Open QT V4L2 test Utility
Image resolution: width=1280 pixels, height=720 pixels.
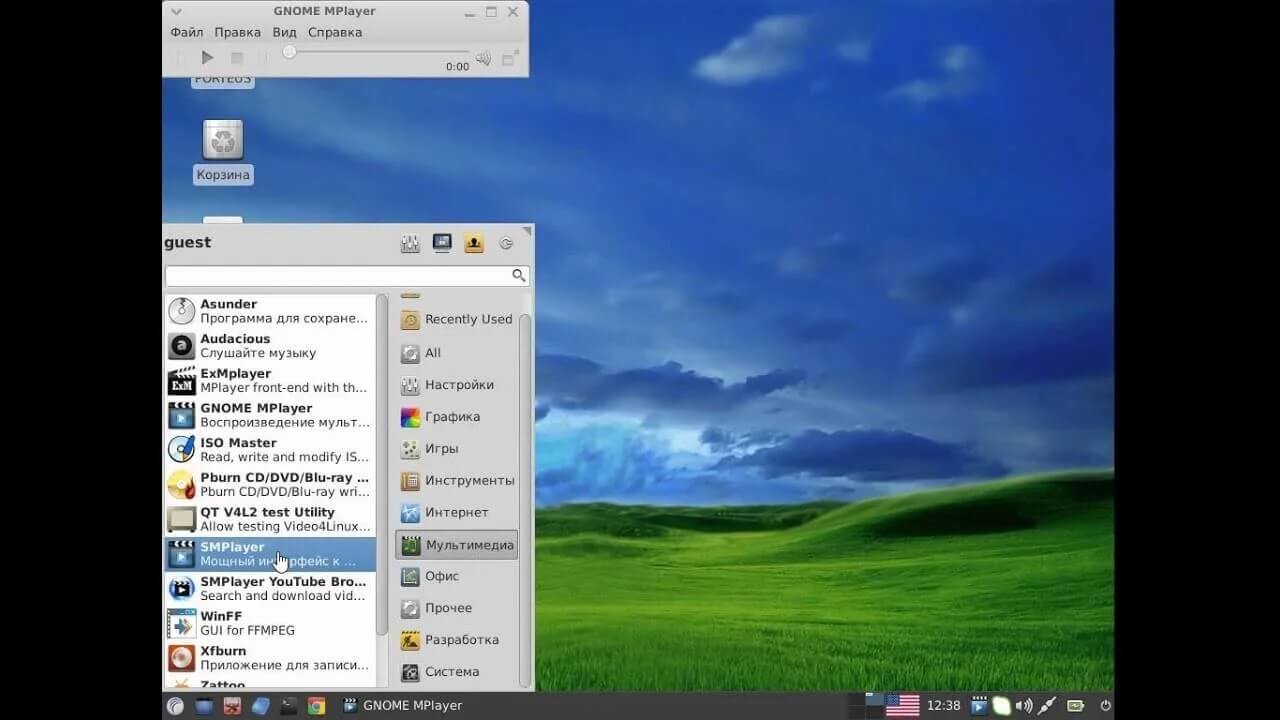(x=270, y=519)
